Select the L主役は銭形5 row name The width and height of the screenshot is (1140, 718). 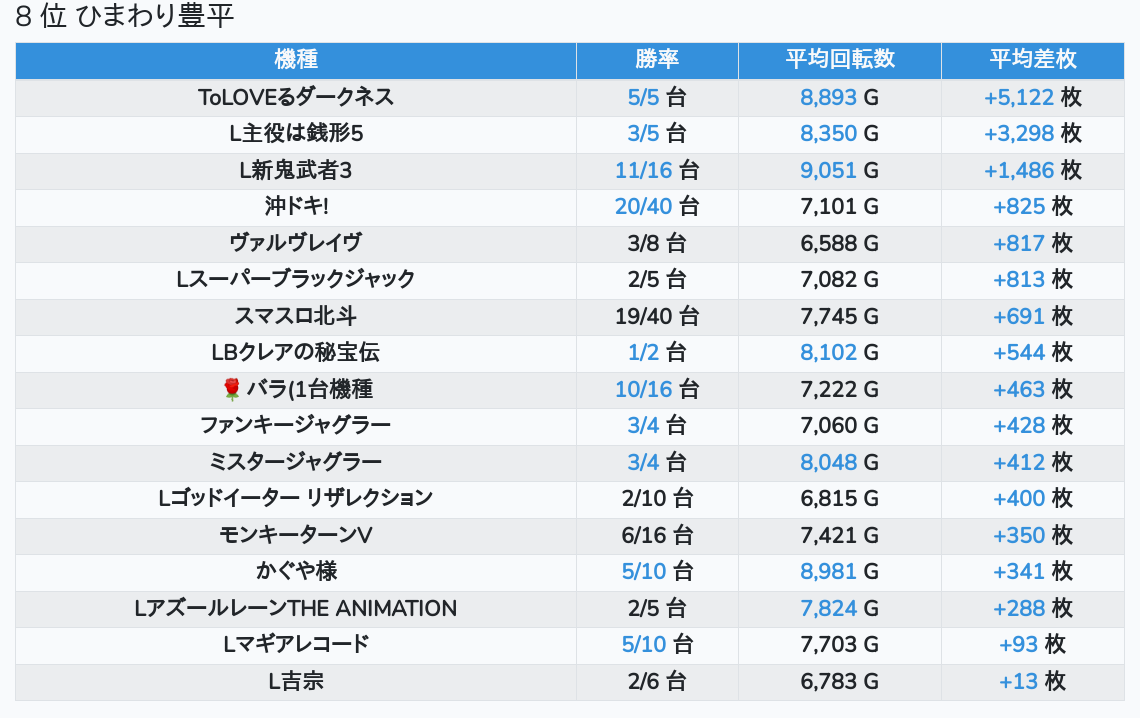(296, 133)
